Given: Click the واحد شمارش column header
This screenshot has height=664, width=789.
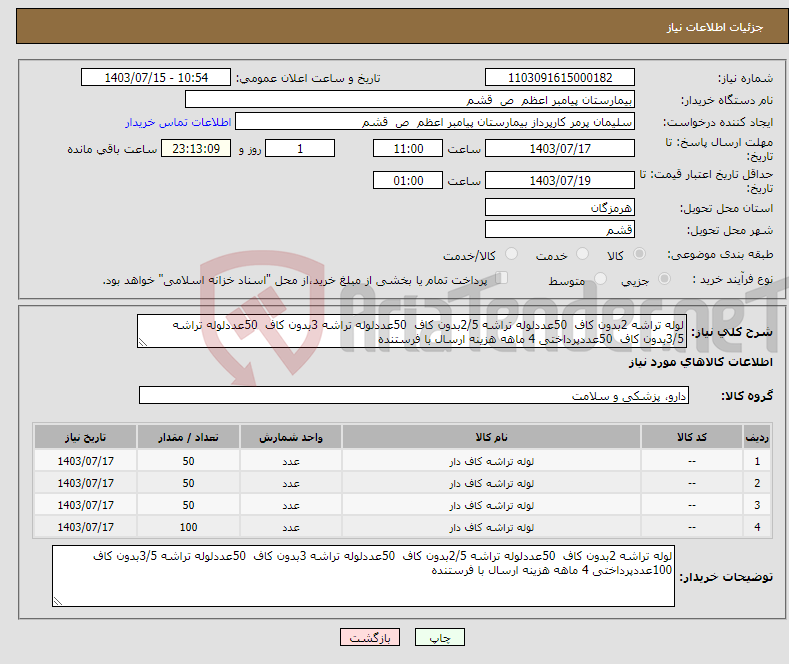Looking at the screenshot, I should pyautogui.click(x=291, y=437).
